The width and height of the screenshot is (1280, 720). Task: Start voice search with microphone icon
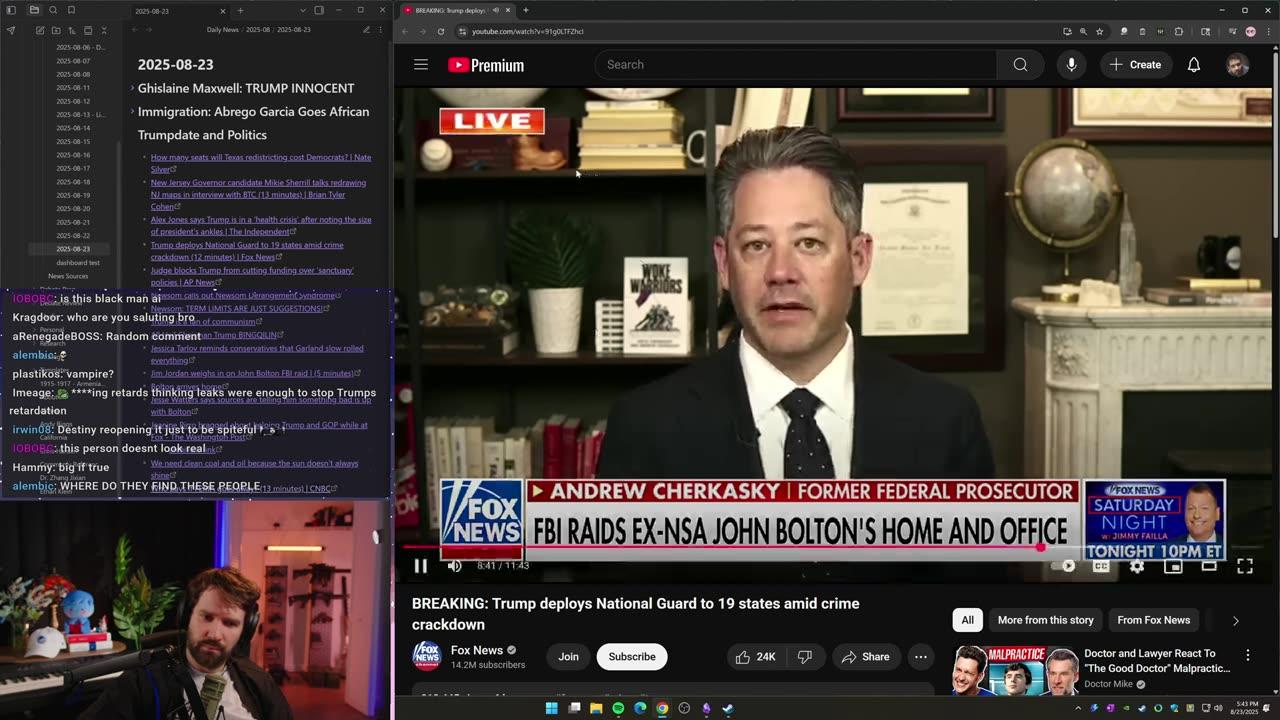click(1071, 65)
